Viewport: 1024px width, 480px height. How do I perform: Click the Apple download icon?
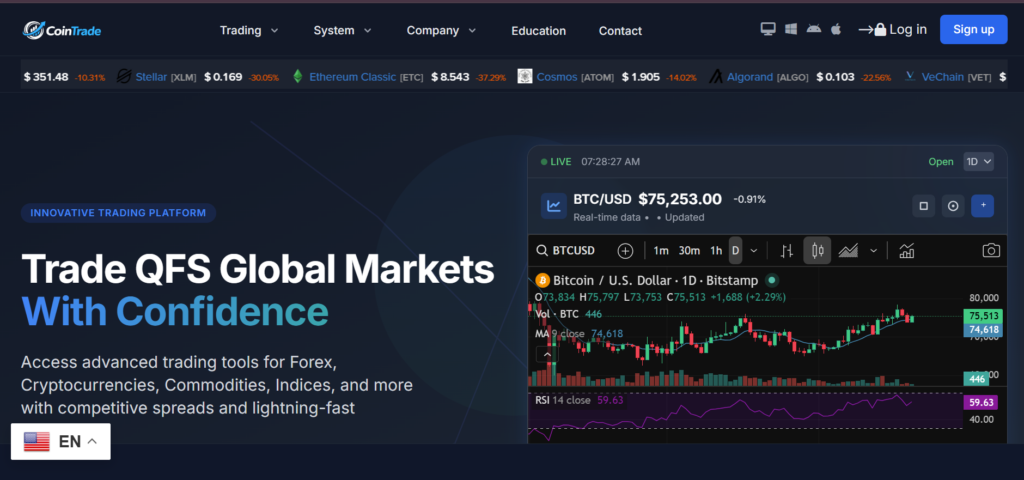[836, 29]
